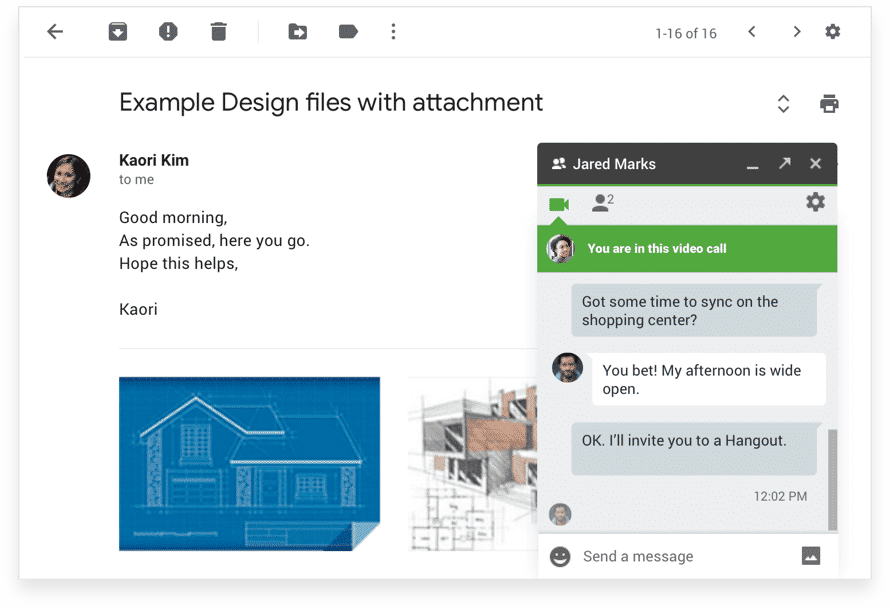Open the blue blueprint attachment
890x608 pixels.
click(x=249, y=464)
